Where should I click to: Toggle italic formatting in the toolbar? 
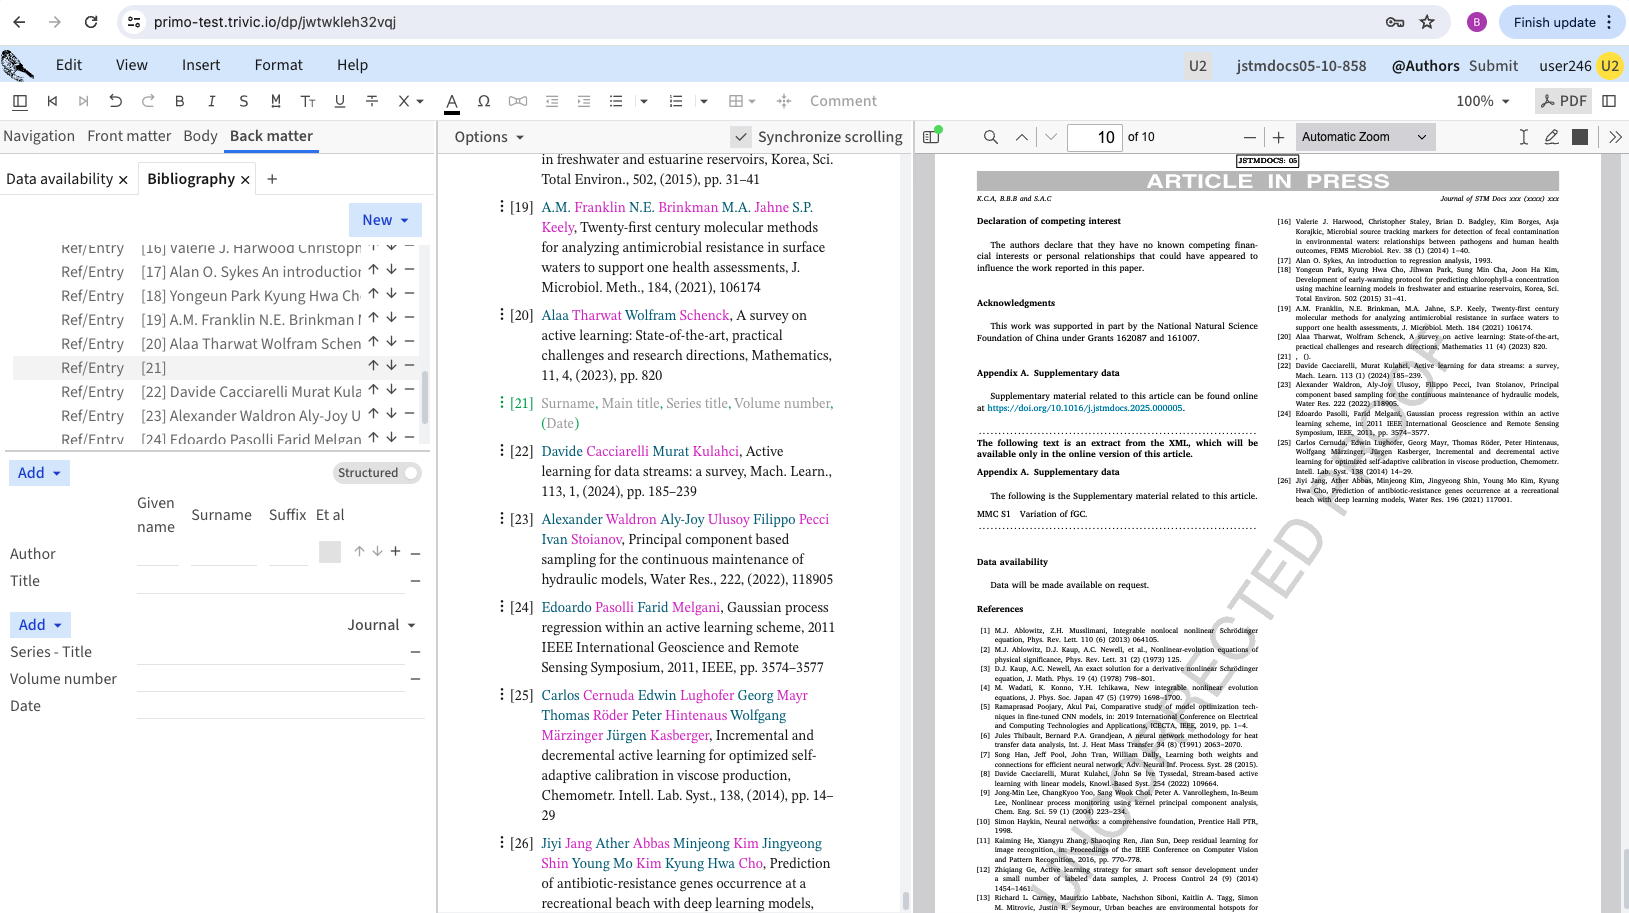point(212,101)
